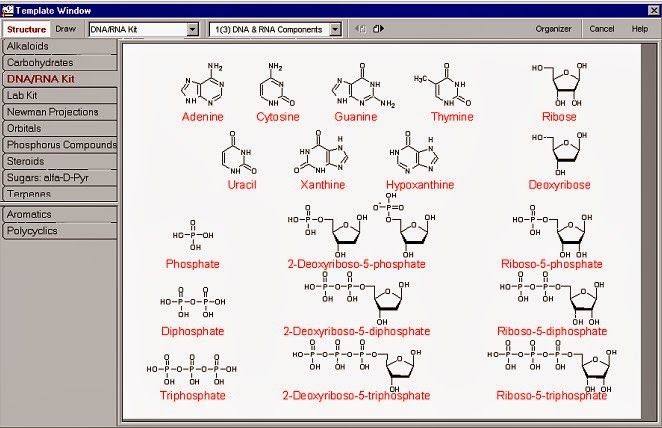This screenshot has height=428, width=662.
Task: Click the Triphosphate label text
Action: coord(193,395)
